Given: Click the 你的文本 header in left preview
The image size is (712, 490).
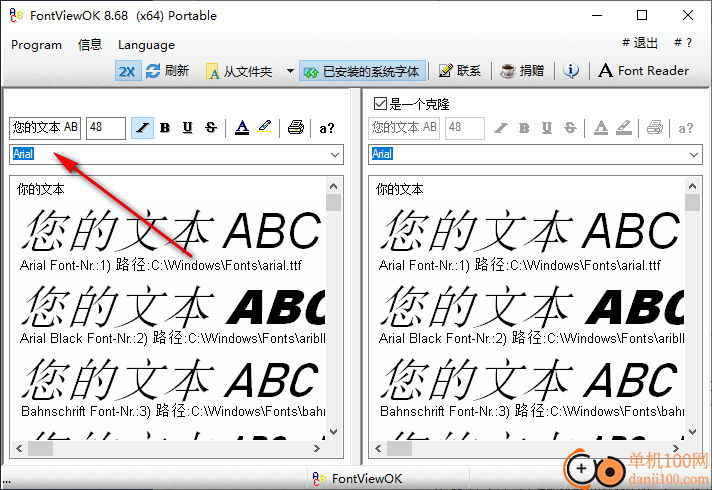Looking at the screenshot, I should pyautogui.click(x=40, y=189).
